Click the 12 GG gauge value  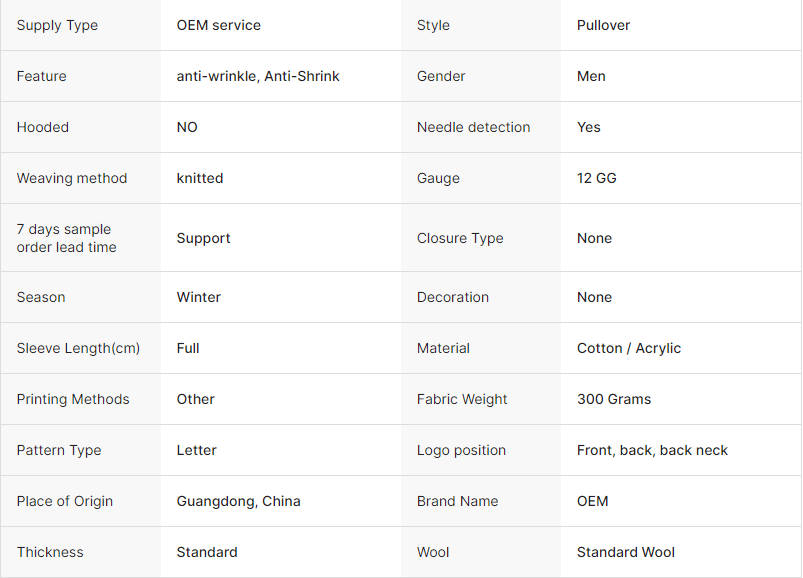coord(596,178)
